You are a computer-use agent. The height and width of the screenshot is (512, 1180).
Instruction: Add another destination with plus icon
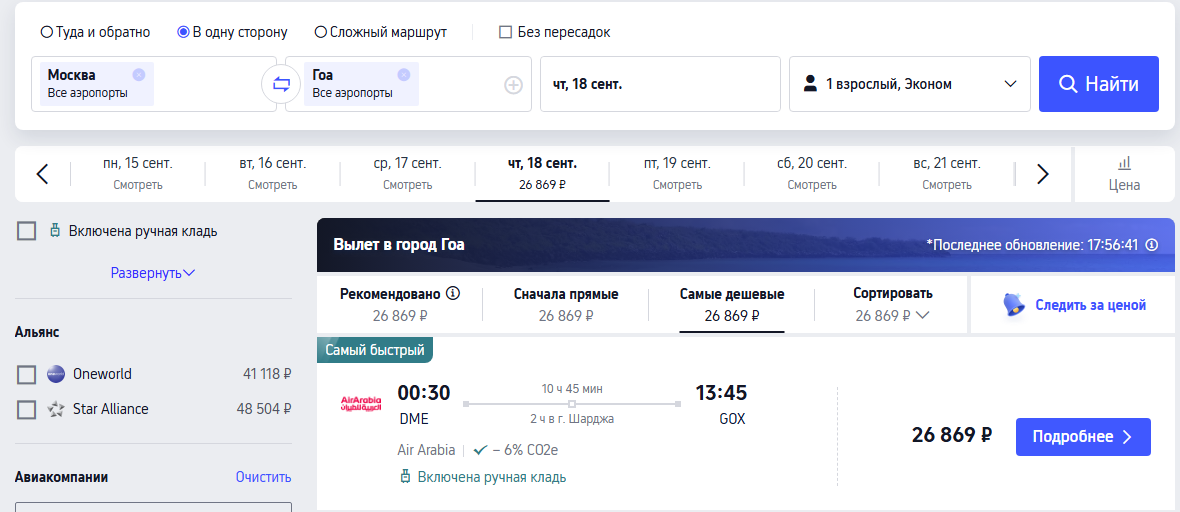coord(513,85)
